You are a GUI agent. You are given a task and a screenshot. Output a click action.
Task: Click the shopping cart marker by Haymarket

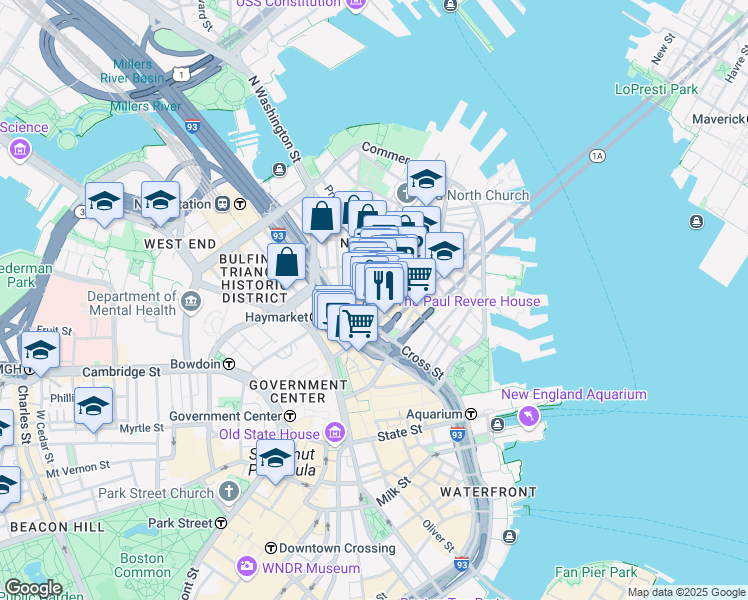(x=358, y=324)
